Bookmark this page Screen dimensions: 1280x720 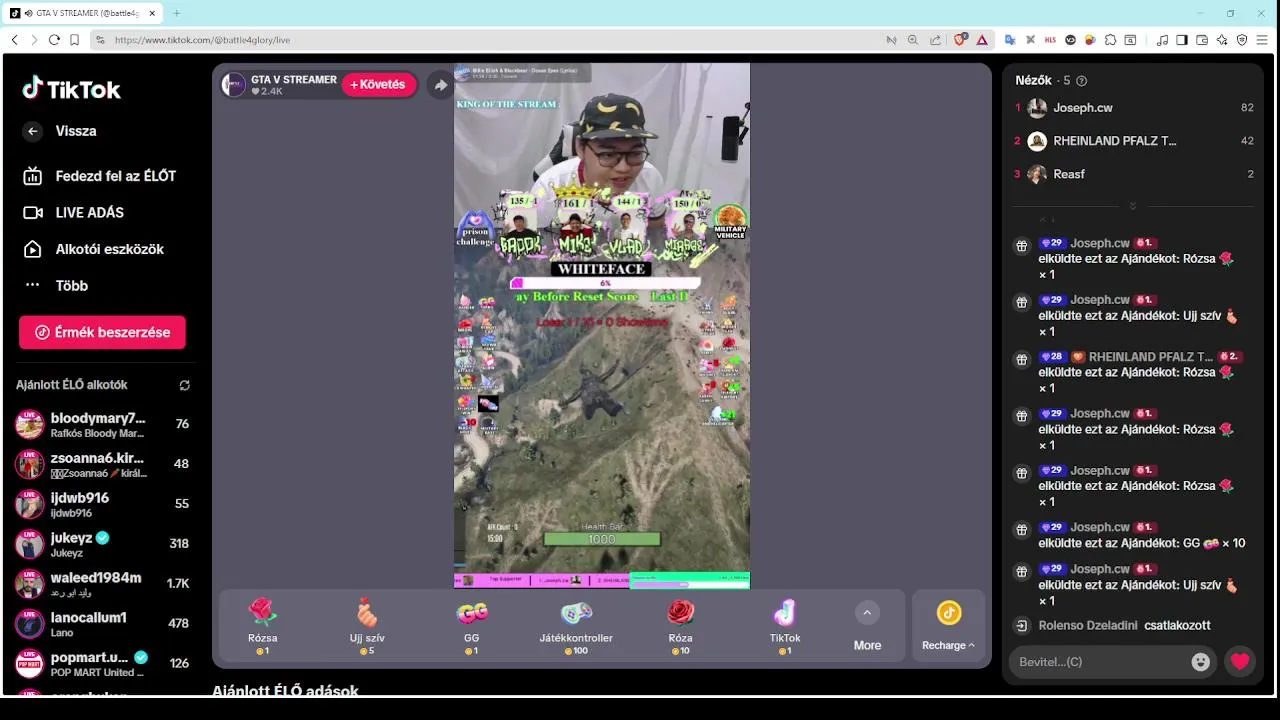click(x=74, y=40)
